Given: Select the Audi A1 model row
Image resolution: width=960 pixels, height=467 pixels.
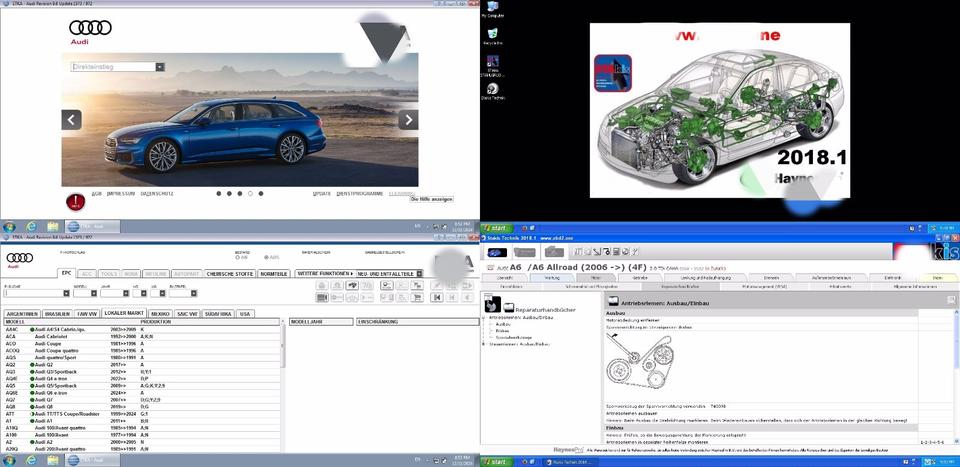Looking at the screenshot, I should pos(141,421).
